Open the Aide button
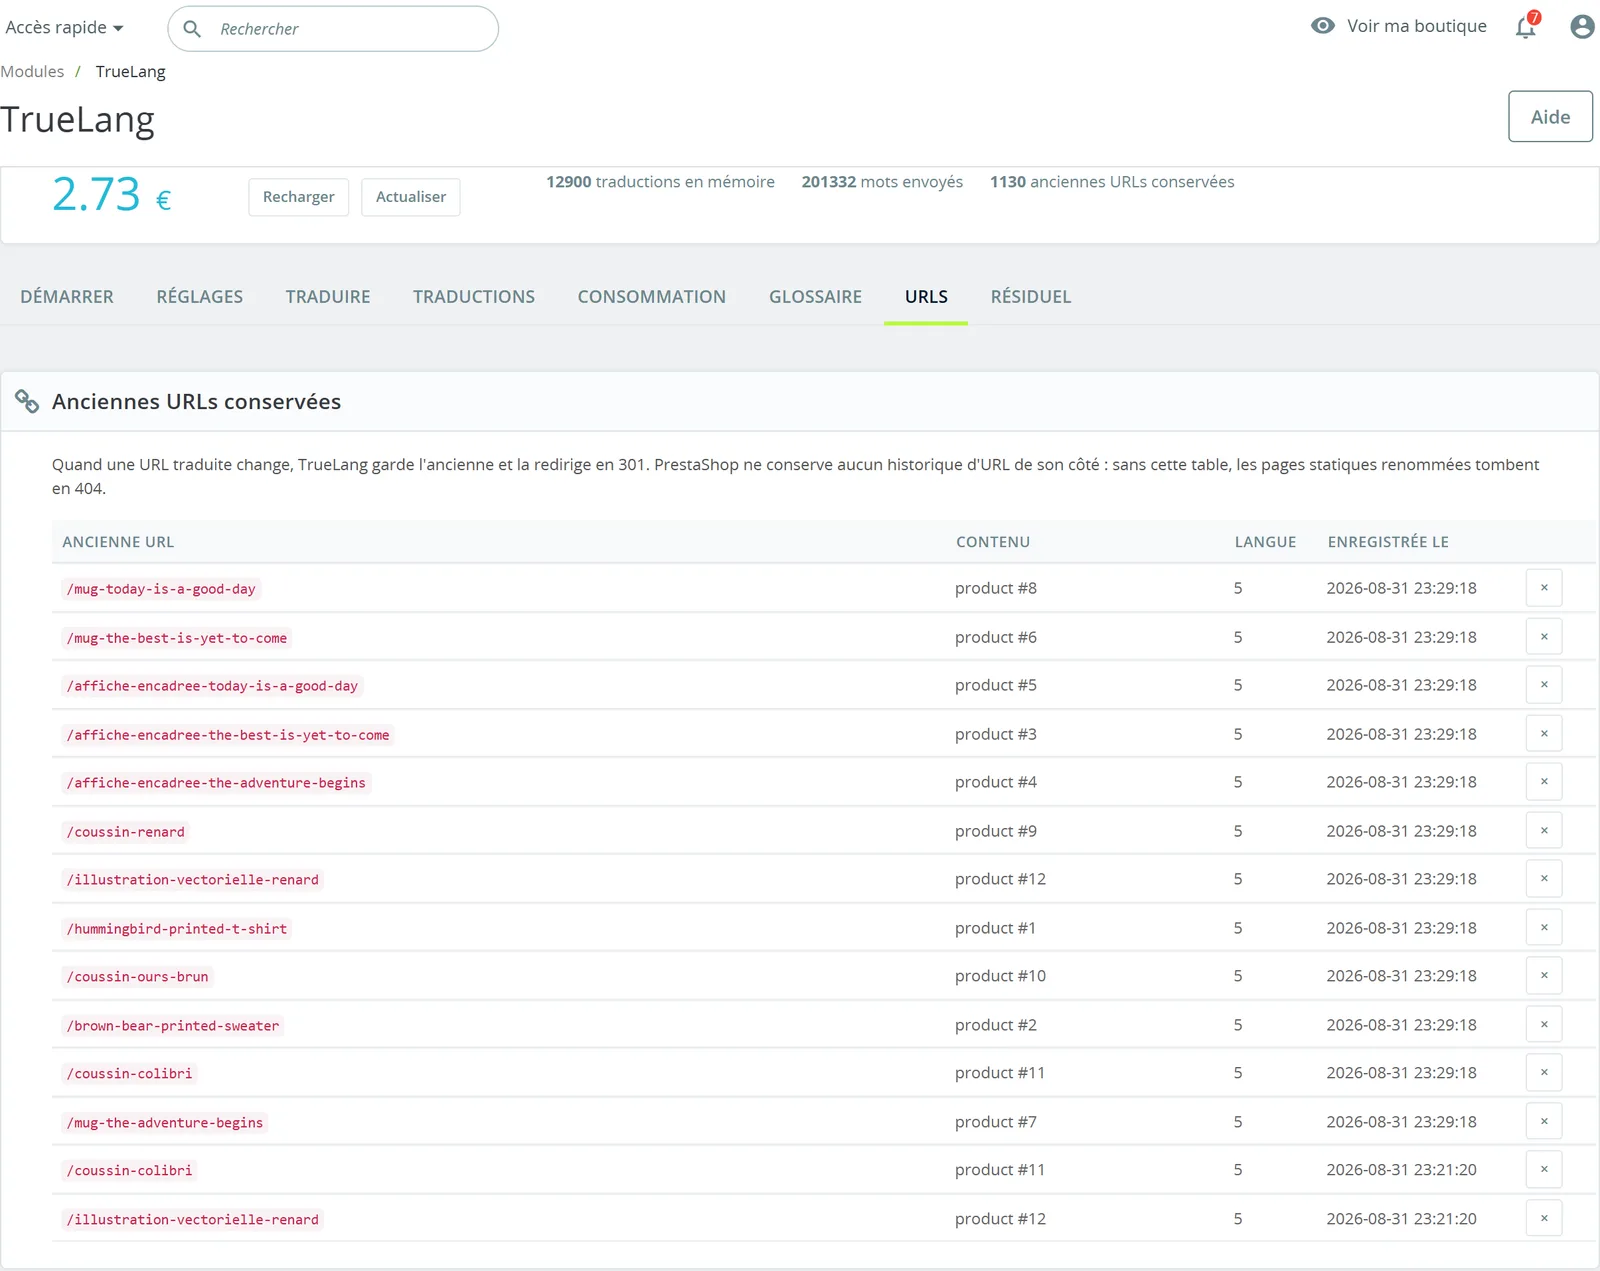This screenshot has height=1271, width=1600. (1550, 117)
